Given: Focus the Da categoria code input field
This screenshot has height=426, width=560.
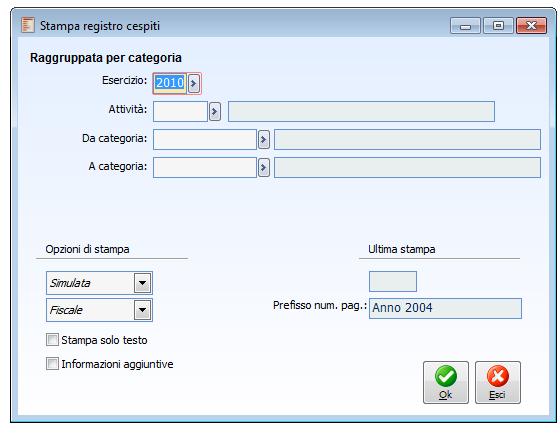Looking at the screenshot, I should click(x=205, y=140).
